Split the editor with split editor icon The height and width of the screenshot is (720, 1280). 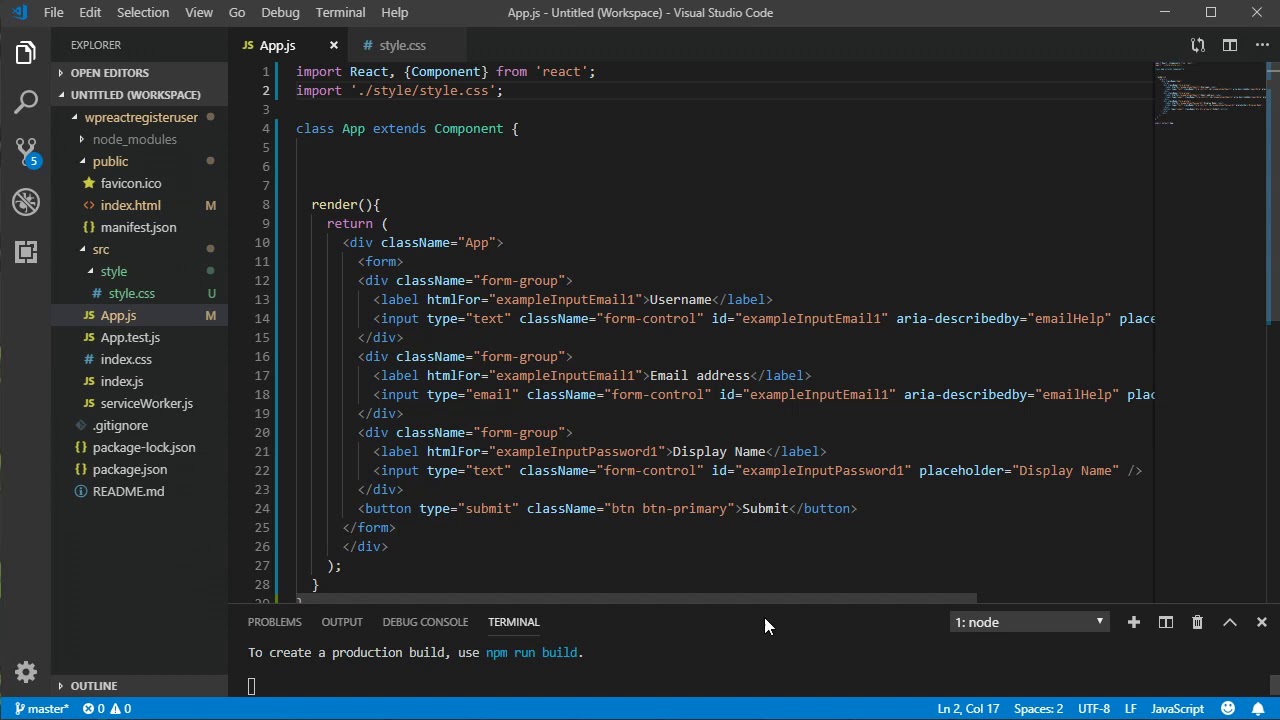coord(1230,45)
